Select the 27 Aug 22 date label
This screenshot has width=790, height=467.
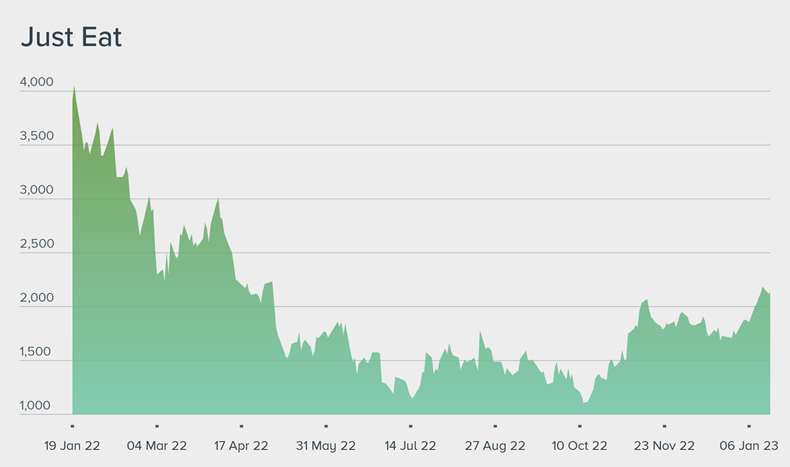click(495, 445)
